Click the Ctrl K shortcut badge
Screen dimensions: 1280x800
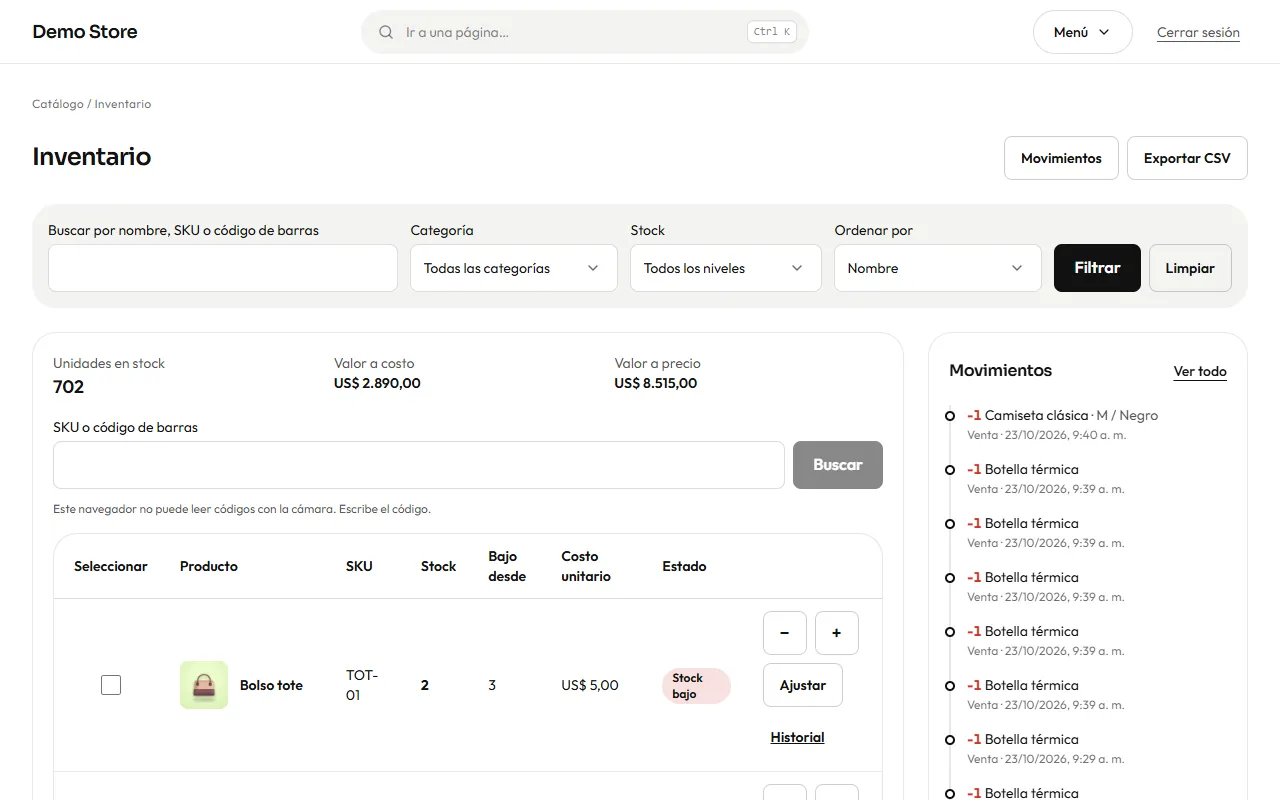(x=772, y=32)
